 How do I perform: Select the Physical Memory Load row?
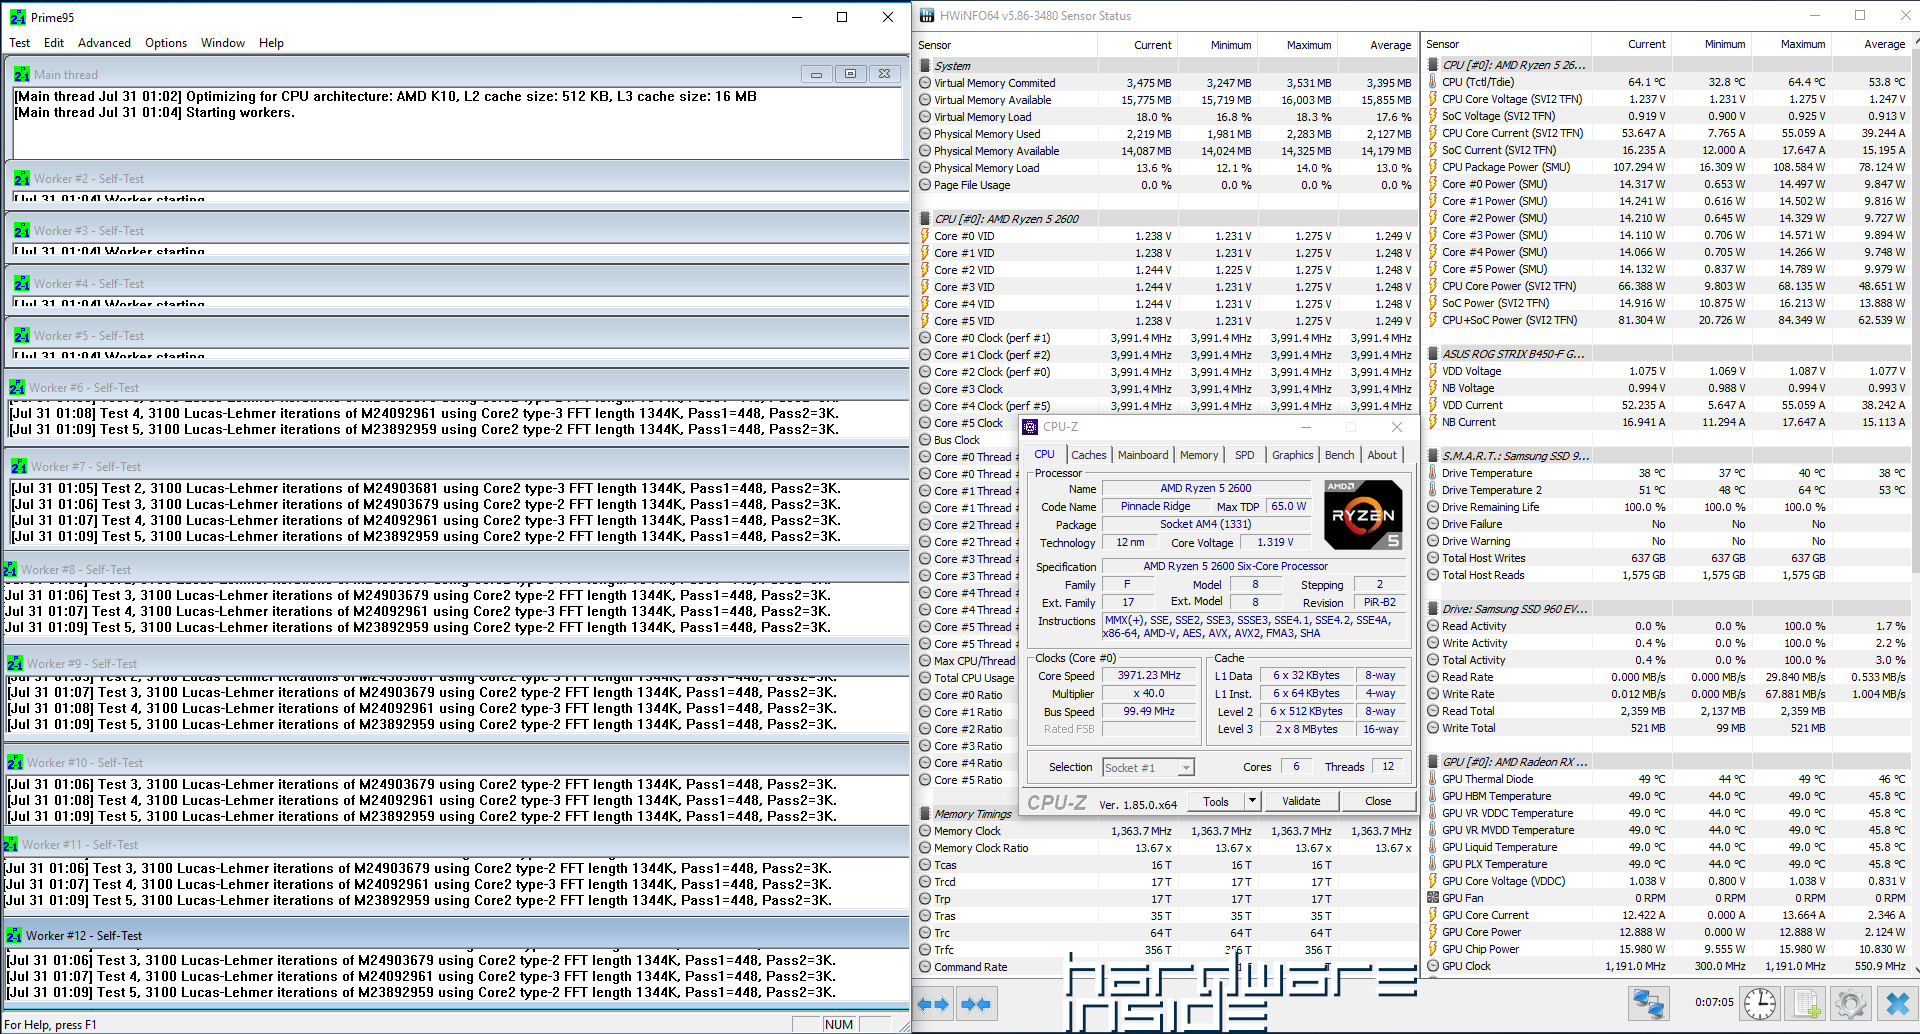[x=1167, y=168]
